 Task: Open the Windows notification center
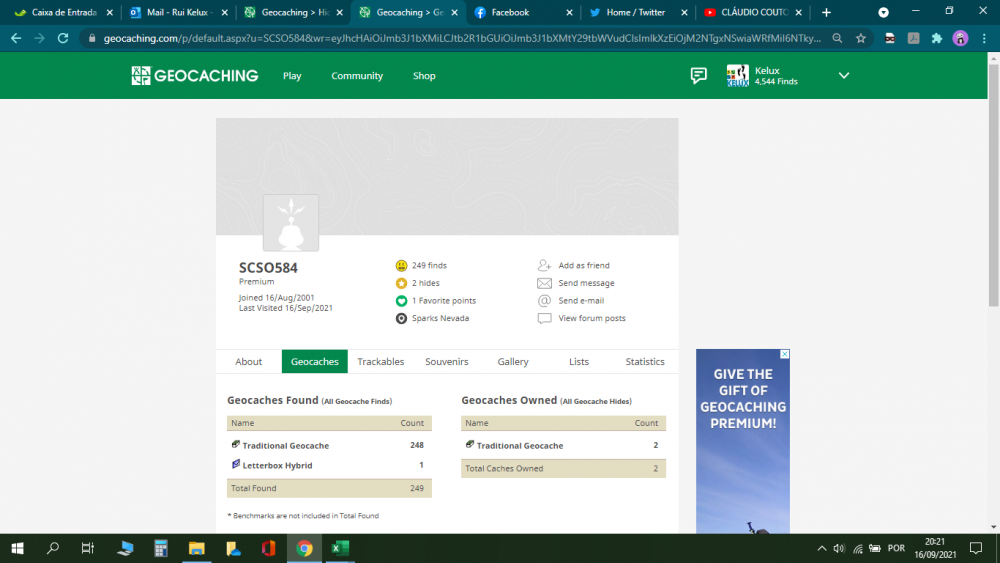click(976, 548)
